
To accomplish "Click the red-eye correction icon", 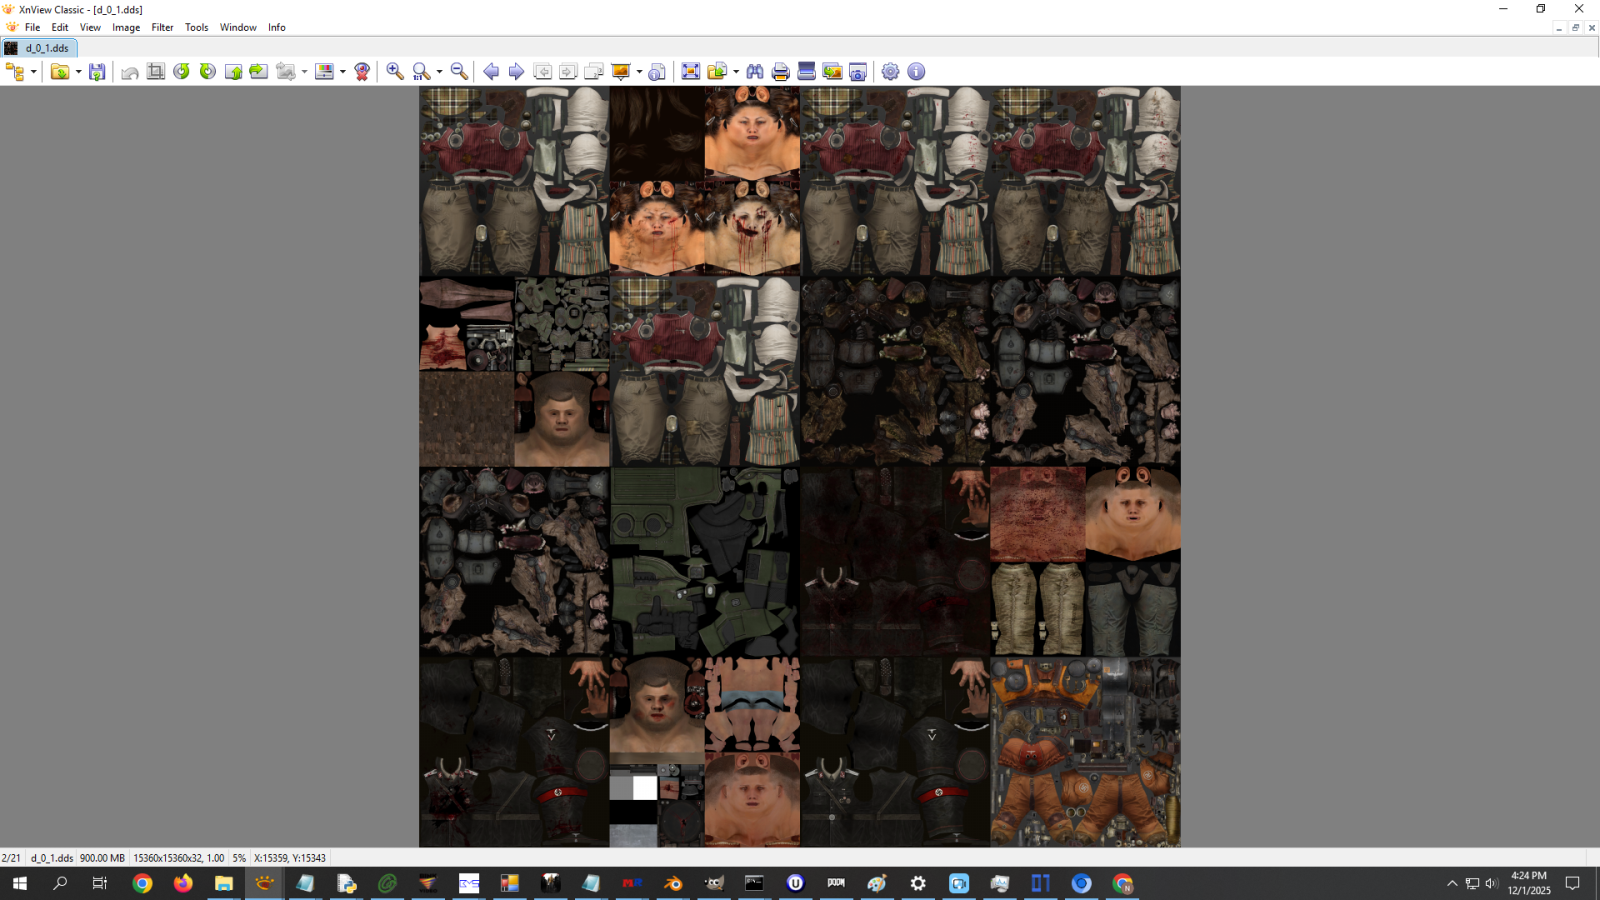I will pos(362,72).
